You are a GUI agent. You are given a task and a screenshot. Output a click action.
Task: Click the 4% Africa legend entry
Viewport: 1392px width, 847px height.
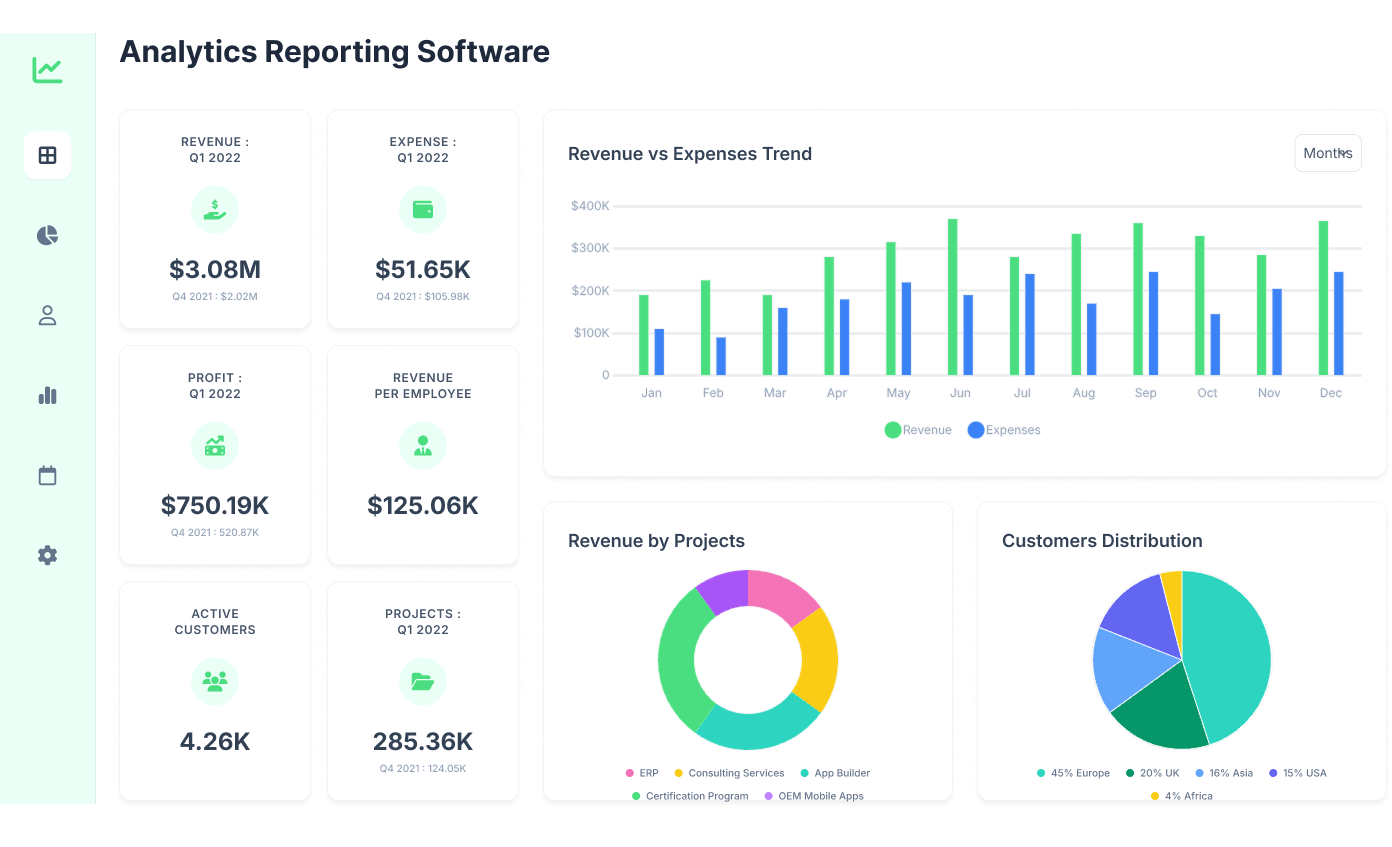1182,796
